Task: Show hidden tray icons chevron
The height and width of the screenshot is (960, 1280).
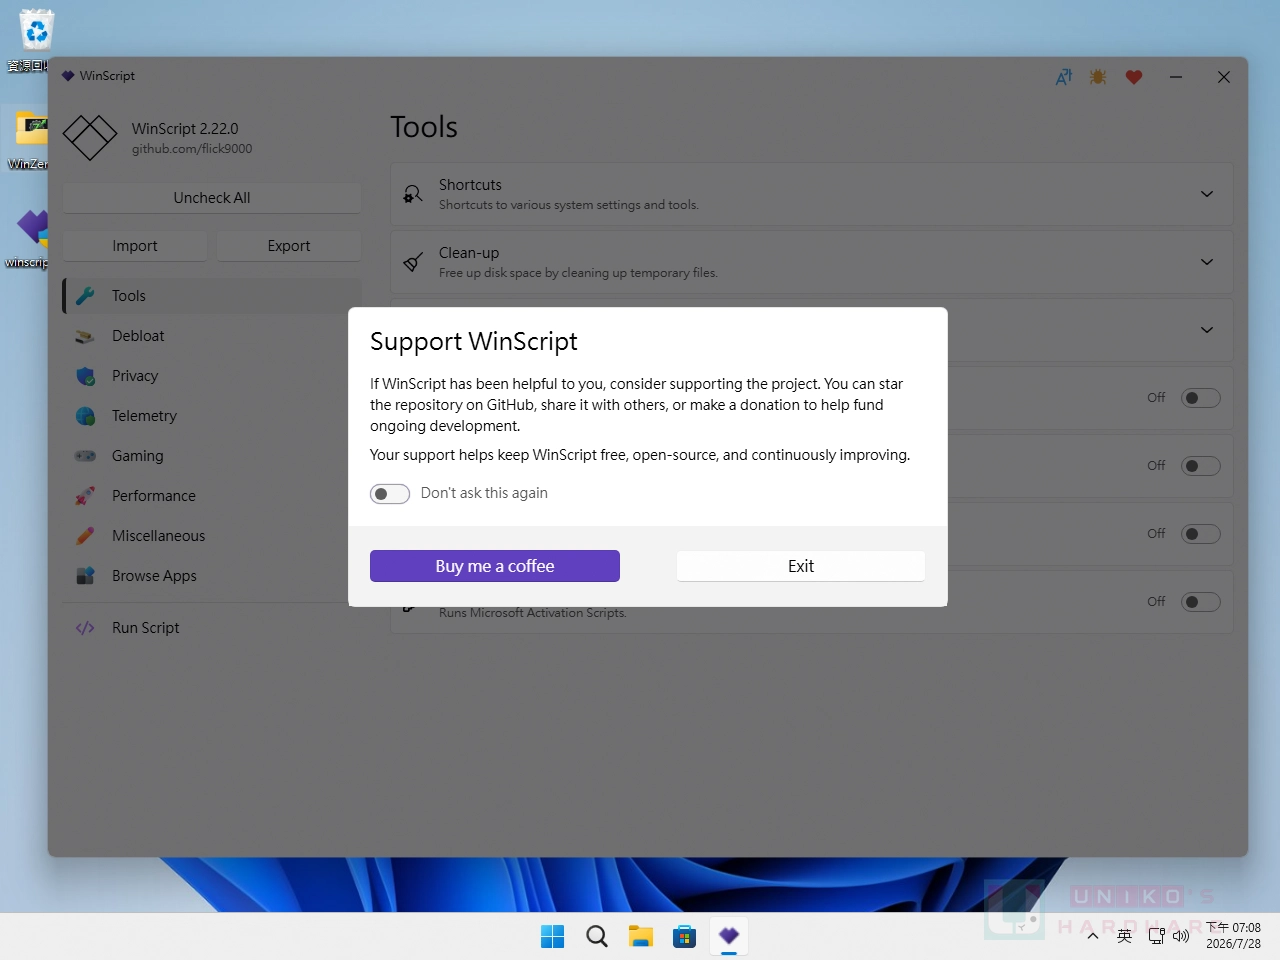Action: 1093,936
